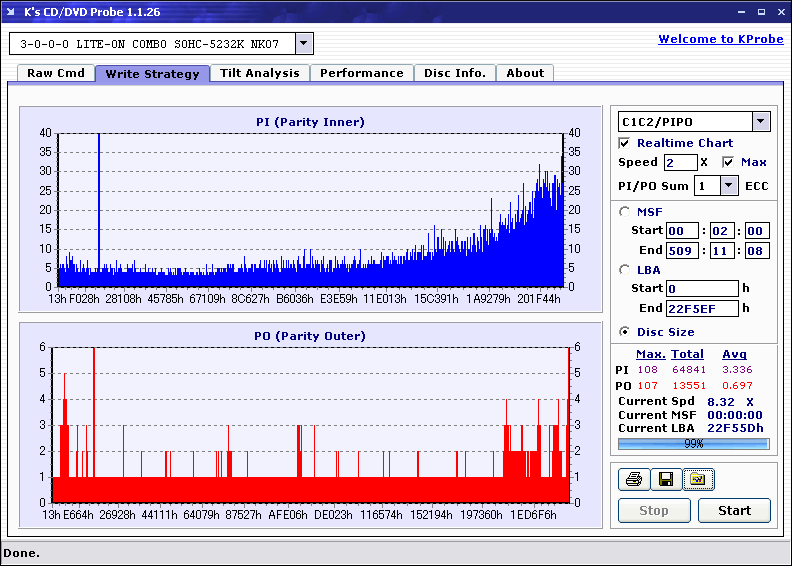Image resolution: width=792 pixels, height=566 pixels.
Task: Open the PI/PO Sum ECC dropdown
Action: click(x=728, y=185)
